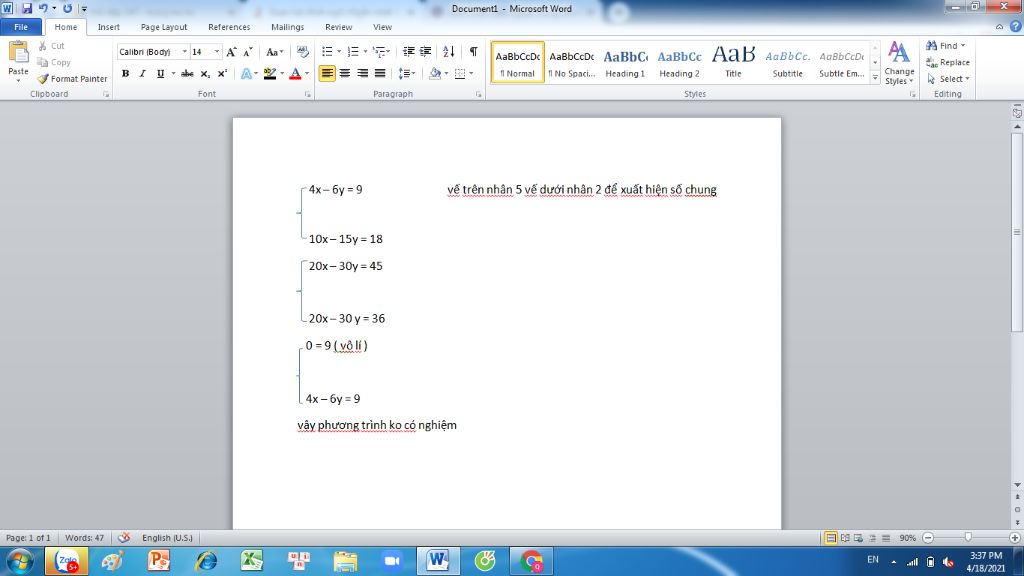This screenshot has height=576, width=1024.
Task: Justify the paragraph text
Action: pyautogui.click(x=380, y=73)
